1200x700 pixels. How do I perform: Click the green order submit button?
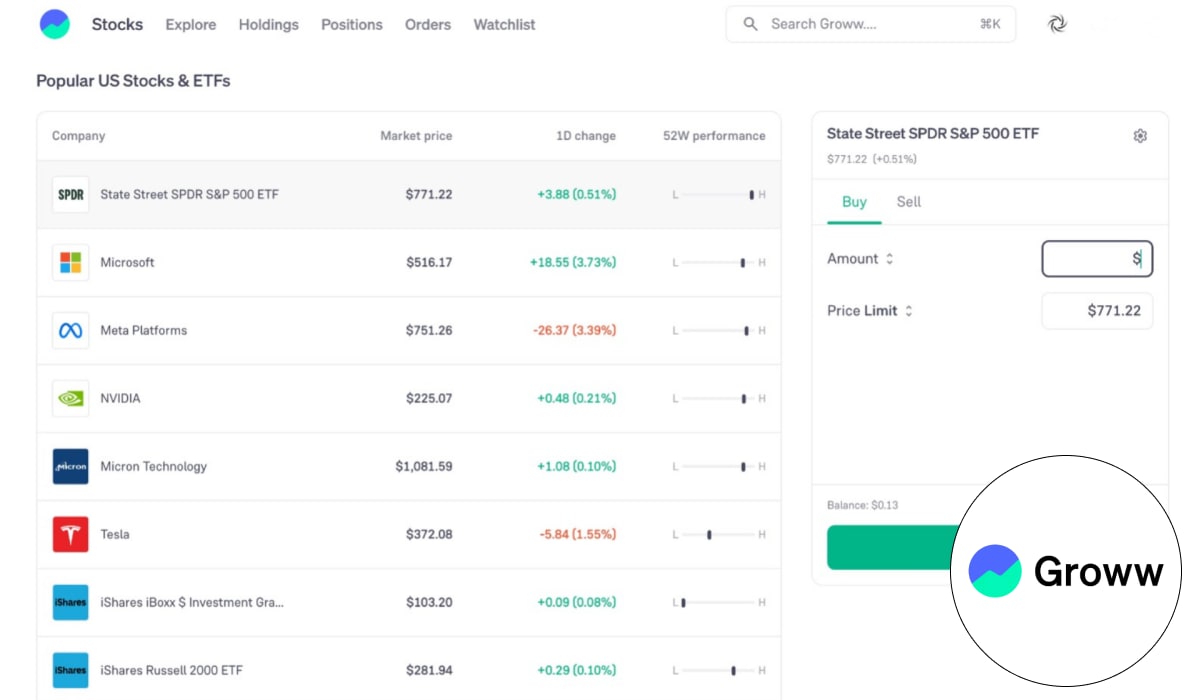tap(892, 547)
